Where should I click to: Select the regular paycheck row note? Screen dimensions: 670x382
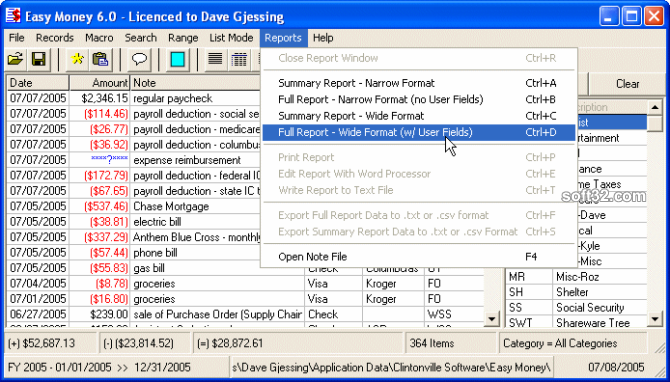173,98
